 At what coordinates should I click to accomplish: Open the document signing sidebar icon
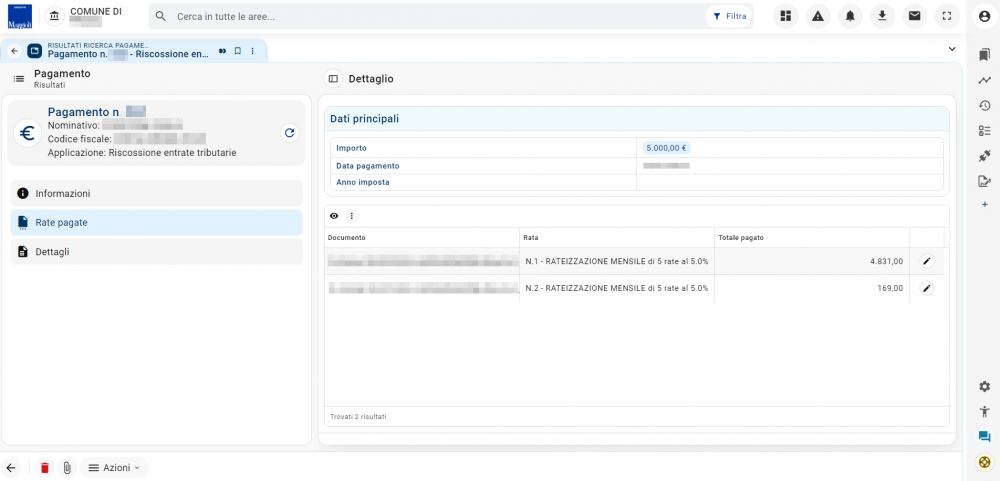[x=984, y=181]
